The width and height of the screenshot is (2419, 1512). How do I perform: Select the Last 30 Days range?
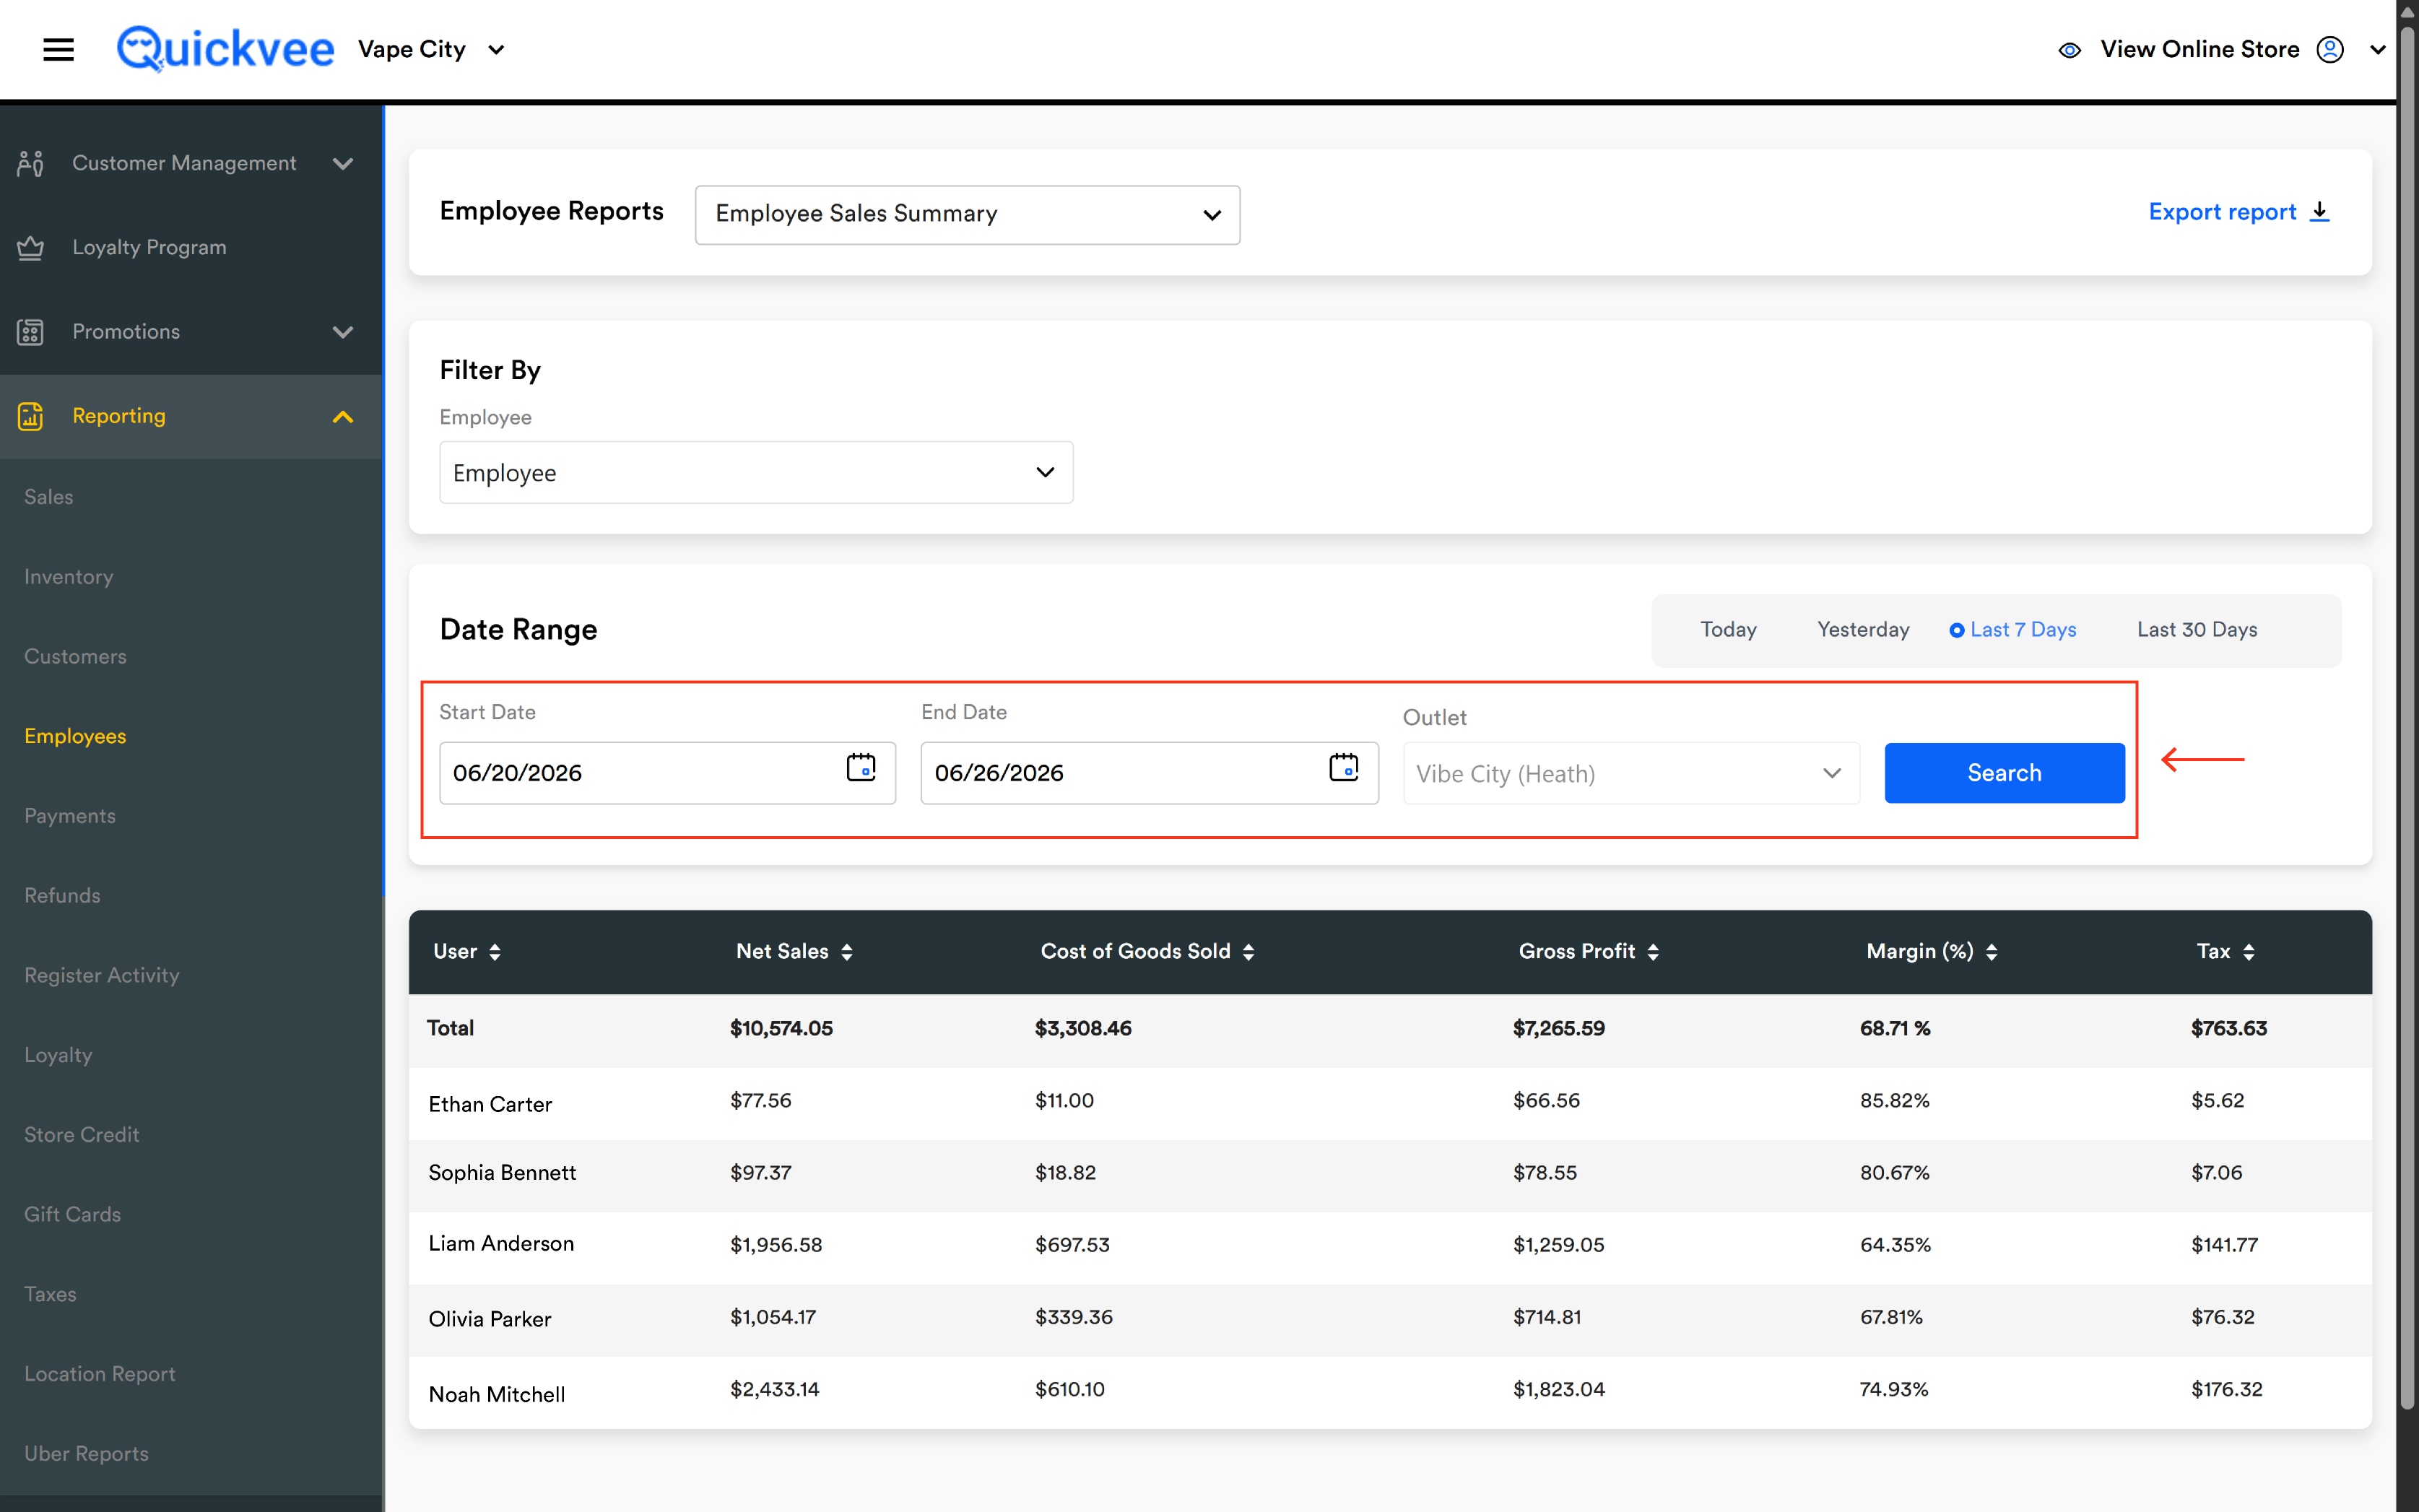(x=2196, y=630)
